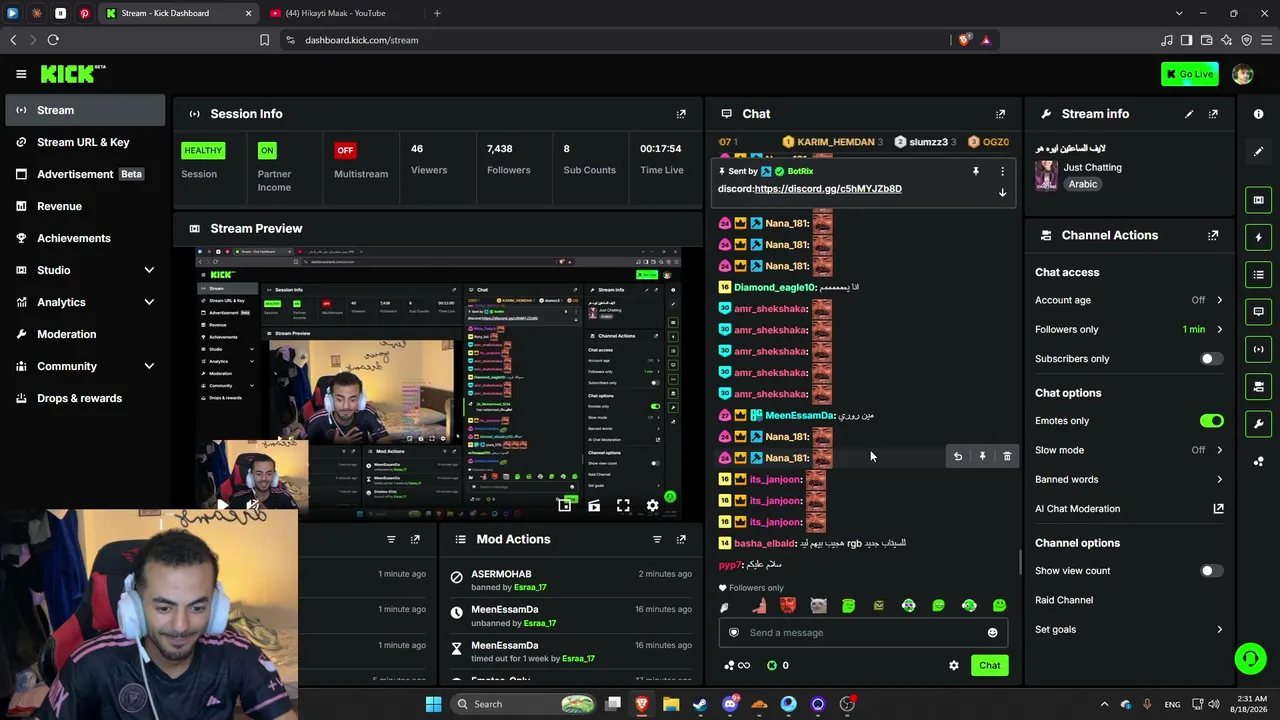
Task: Focus the Send a message field
Action: [863, 633]
